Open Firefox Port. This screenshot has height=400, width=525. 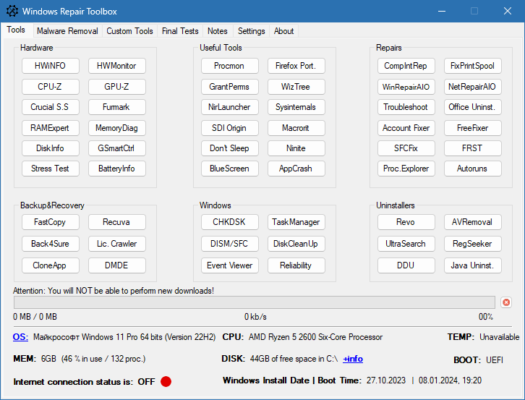pos(296,66)
